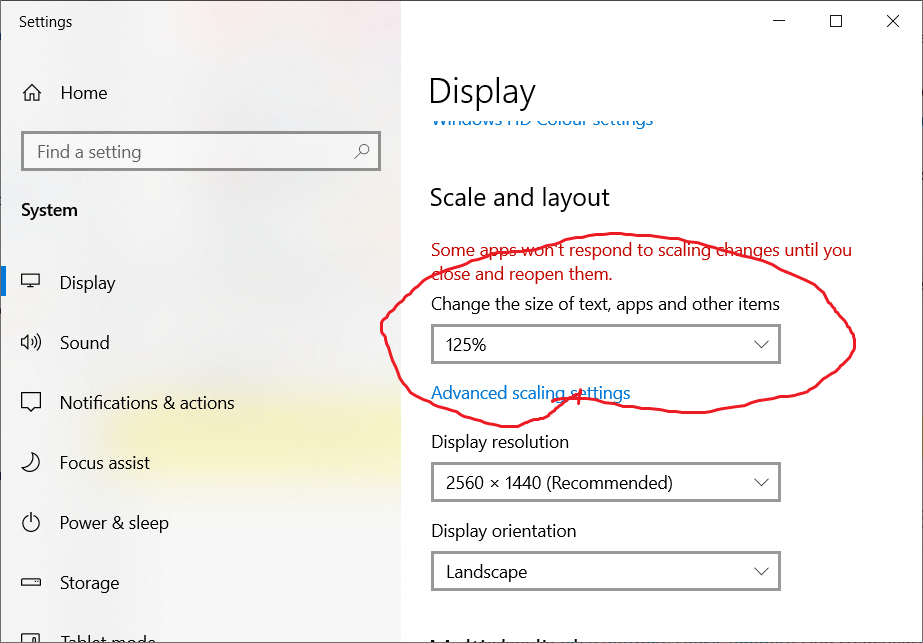923x643 pixels.
Task: Click the Sound speaker icon
Action: tap(32, 343)
